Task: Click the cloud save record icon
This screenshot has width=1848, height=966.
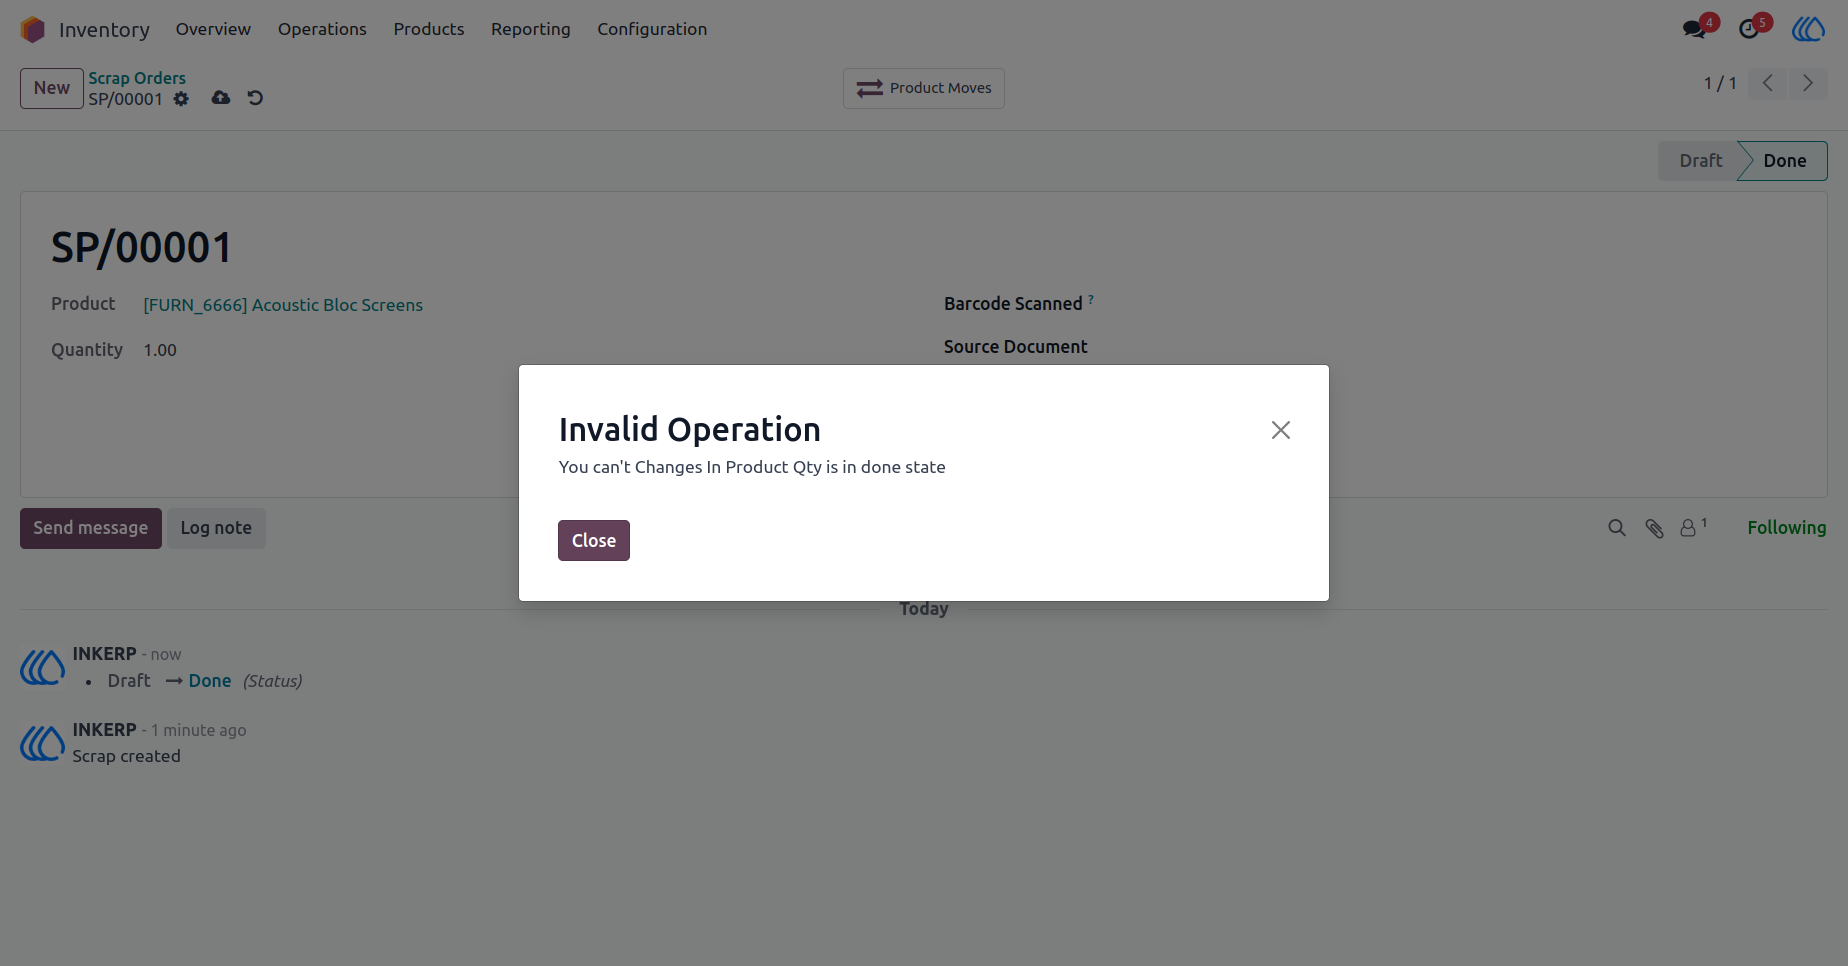Action: 221,97
